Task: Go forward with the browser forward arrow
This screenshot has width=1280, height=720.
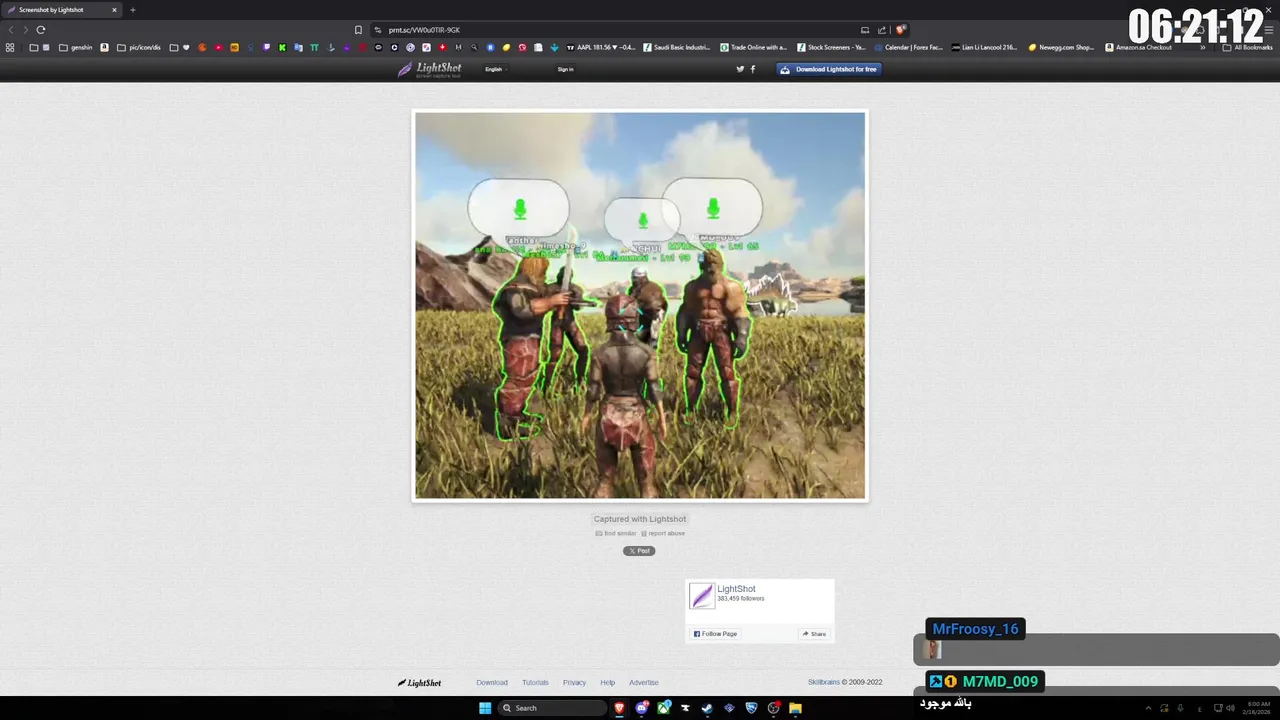Action: click(x=25, y=30)
